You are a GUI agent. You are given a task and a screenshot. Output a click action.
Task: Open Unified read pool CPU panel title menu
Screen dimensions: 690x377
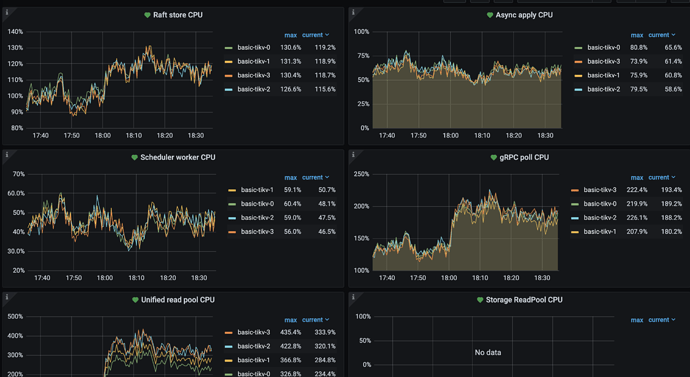pyautogui.click(x=178, y=300)
